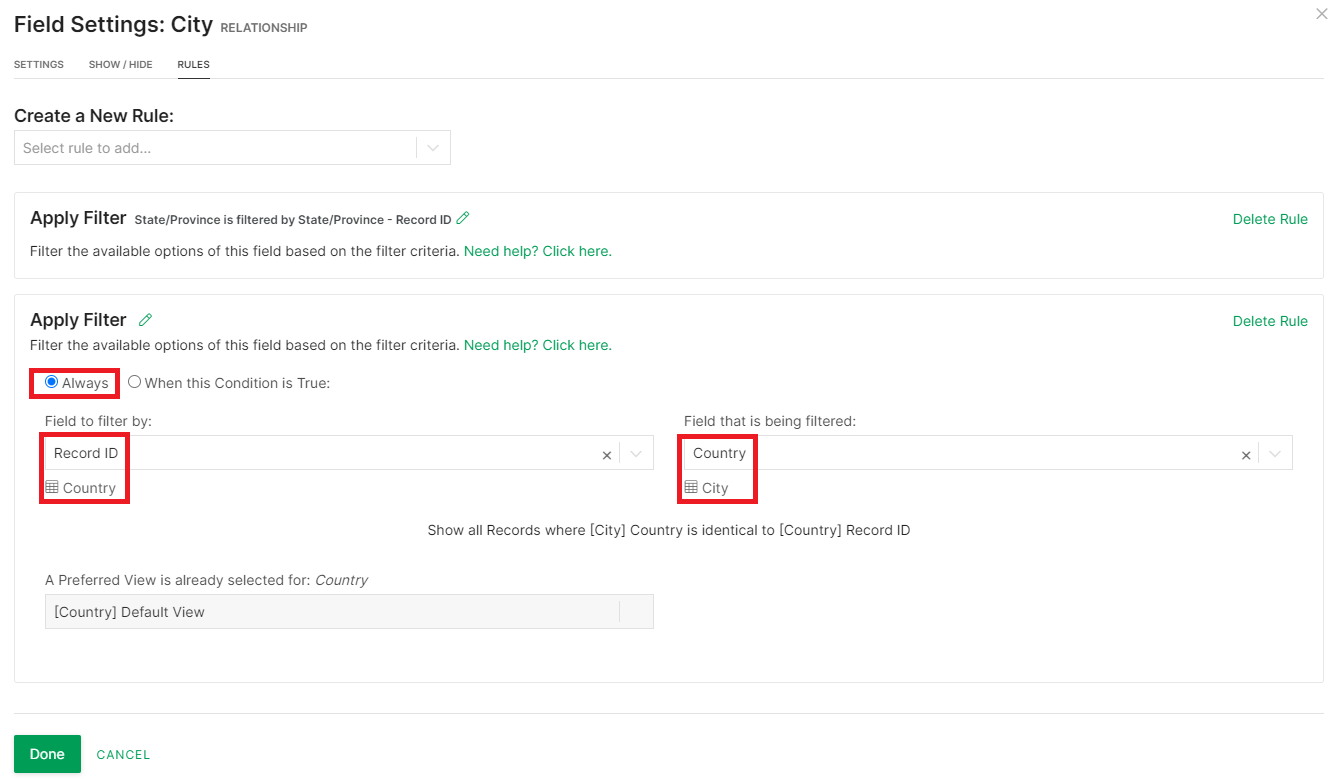This screenshot has height=783, width=1337.
Task: Open help link in first filter rule
Action: point(538,251)
